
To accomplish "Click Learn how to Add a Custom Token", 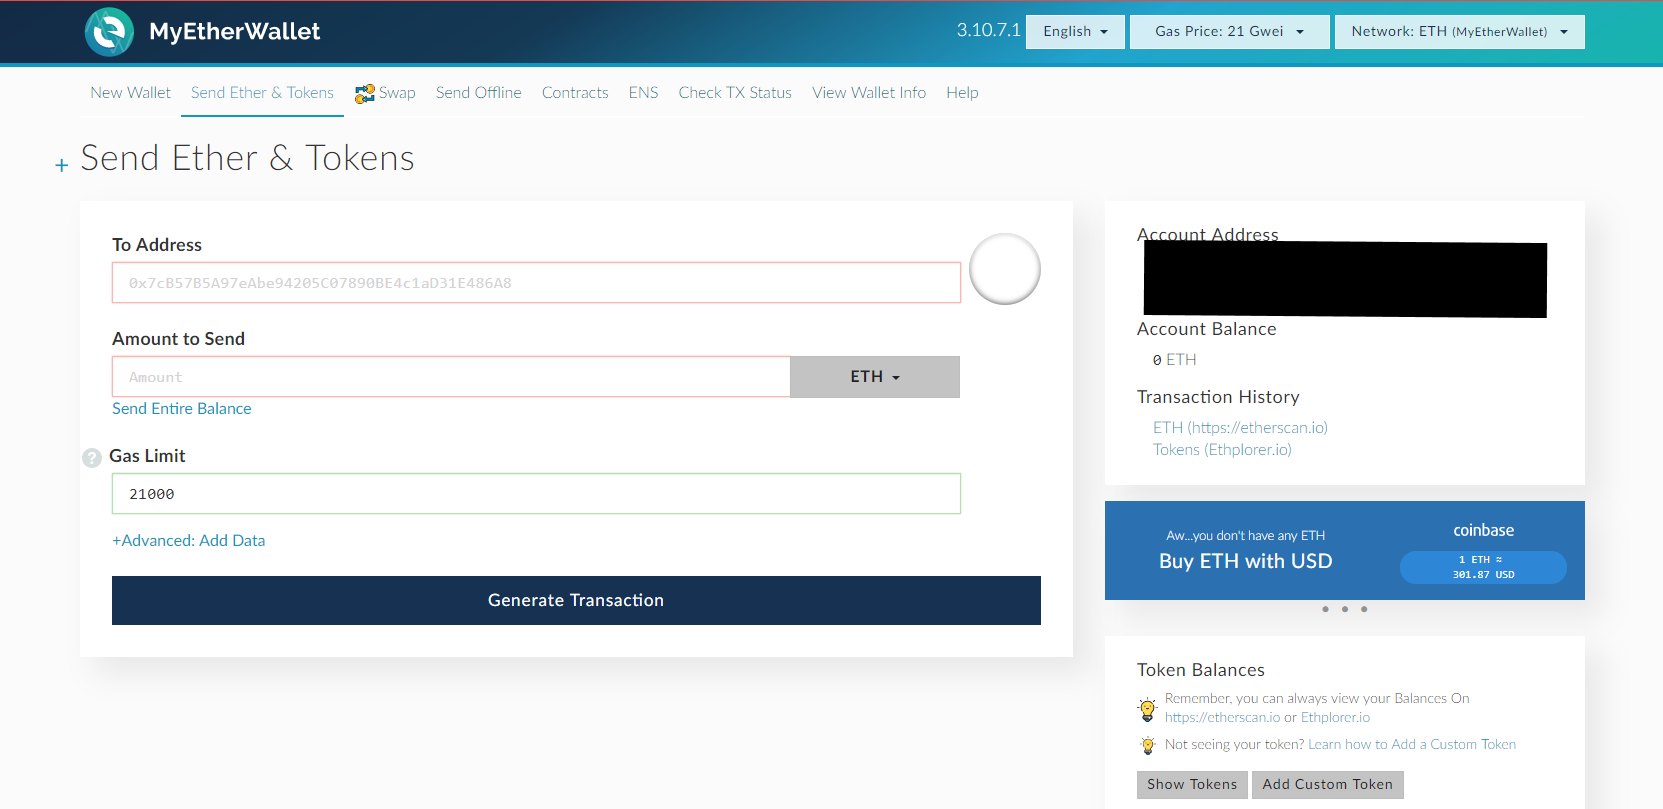I will pyautogui.click(x=1412, y=744).
